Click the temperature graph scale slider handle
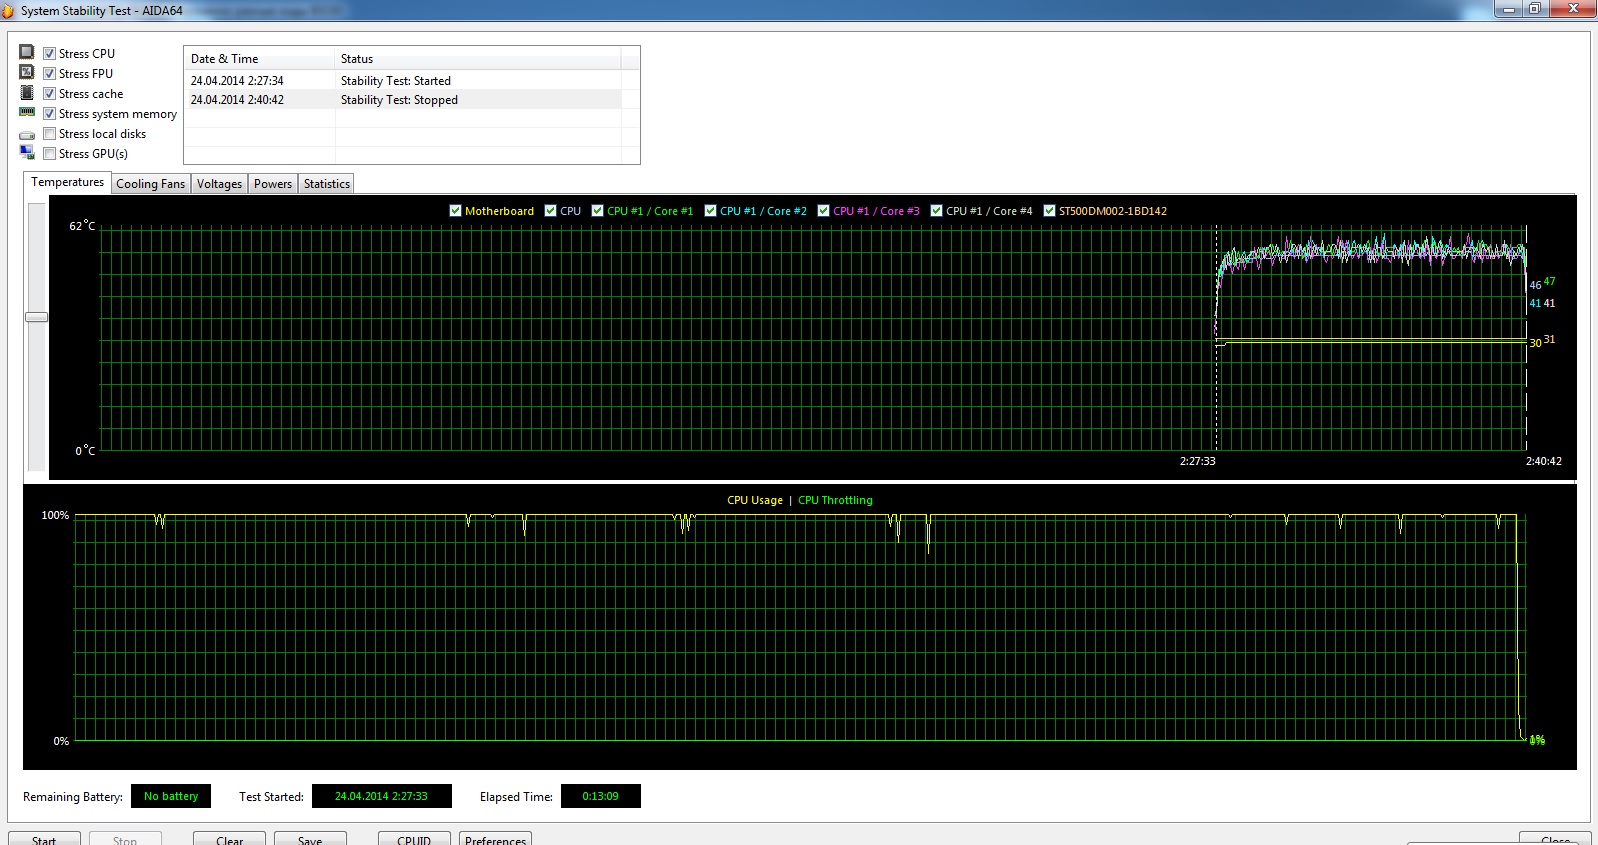This screenshot has width=1598, height=845. click(36, 317)
